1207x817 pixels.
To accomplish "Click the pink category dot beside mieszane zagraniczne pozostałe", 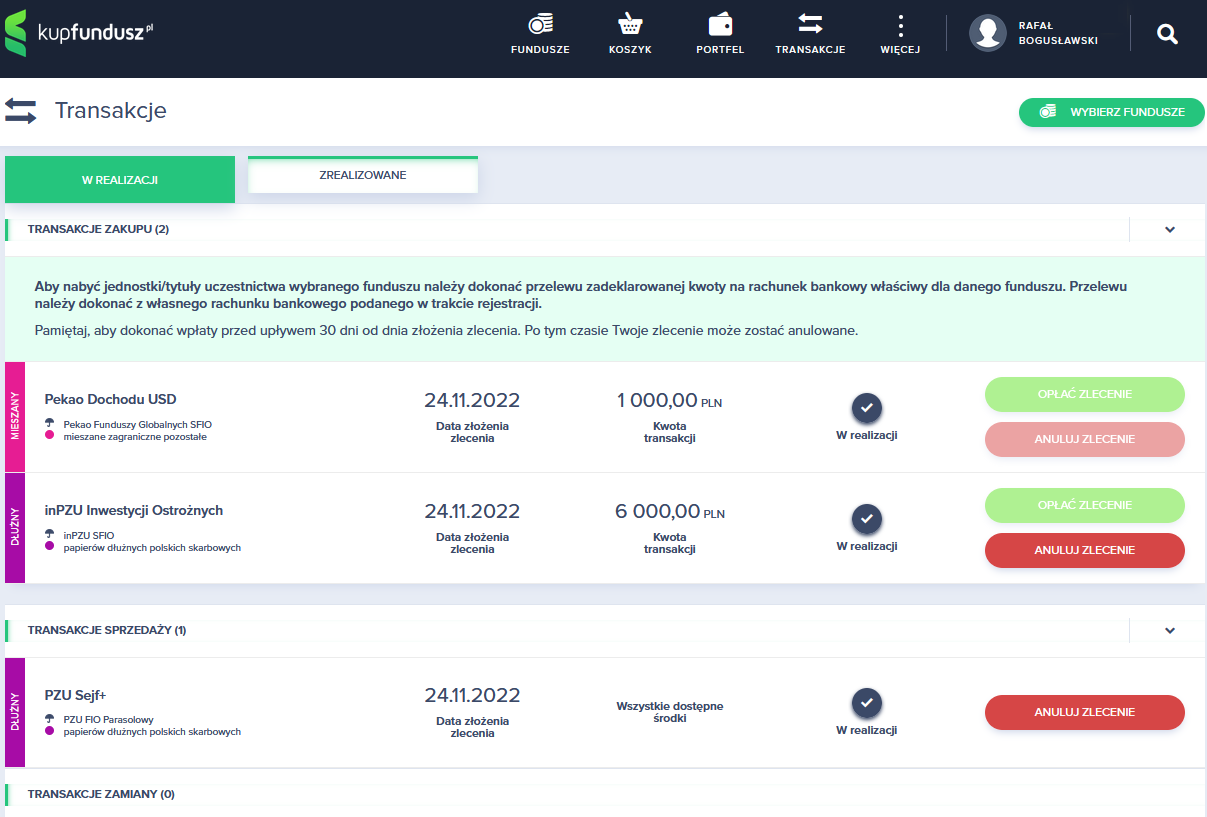I will click(49, 437).
